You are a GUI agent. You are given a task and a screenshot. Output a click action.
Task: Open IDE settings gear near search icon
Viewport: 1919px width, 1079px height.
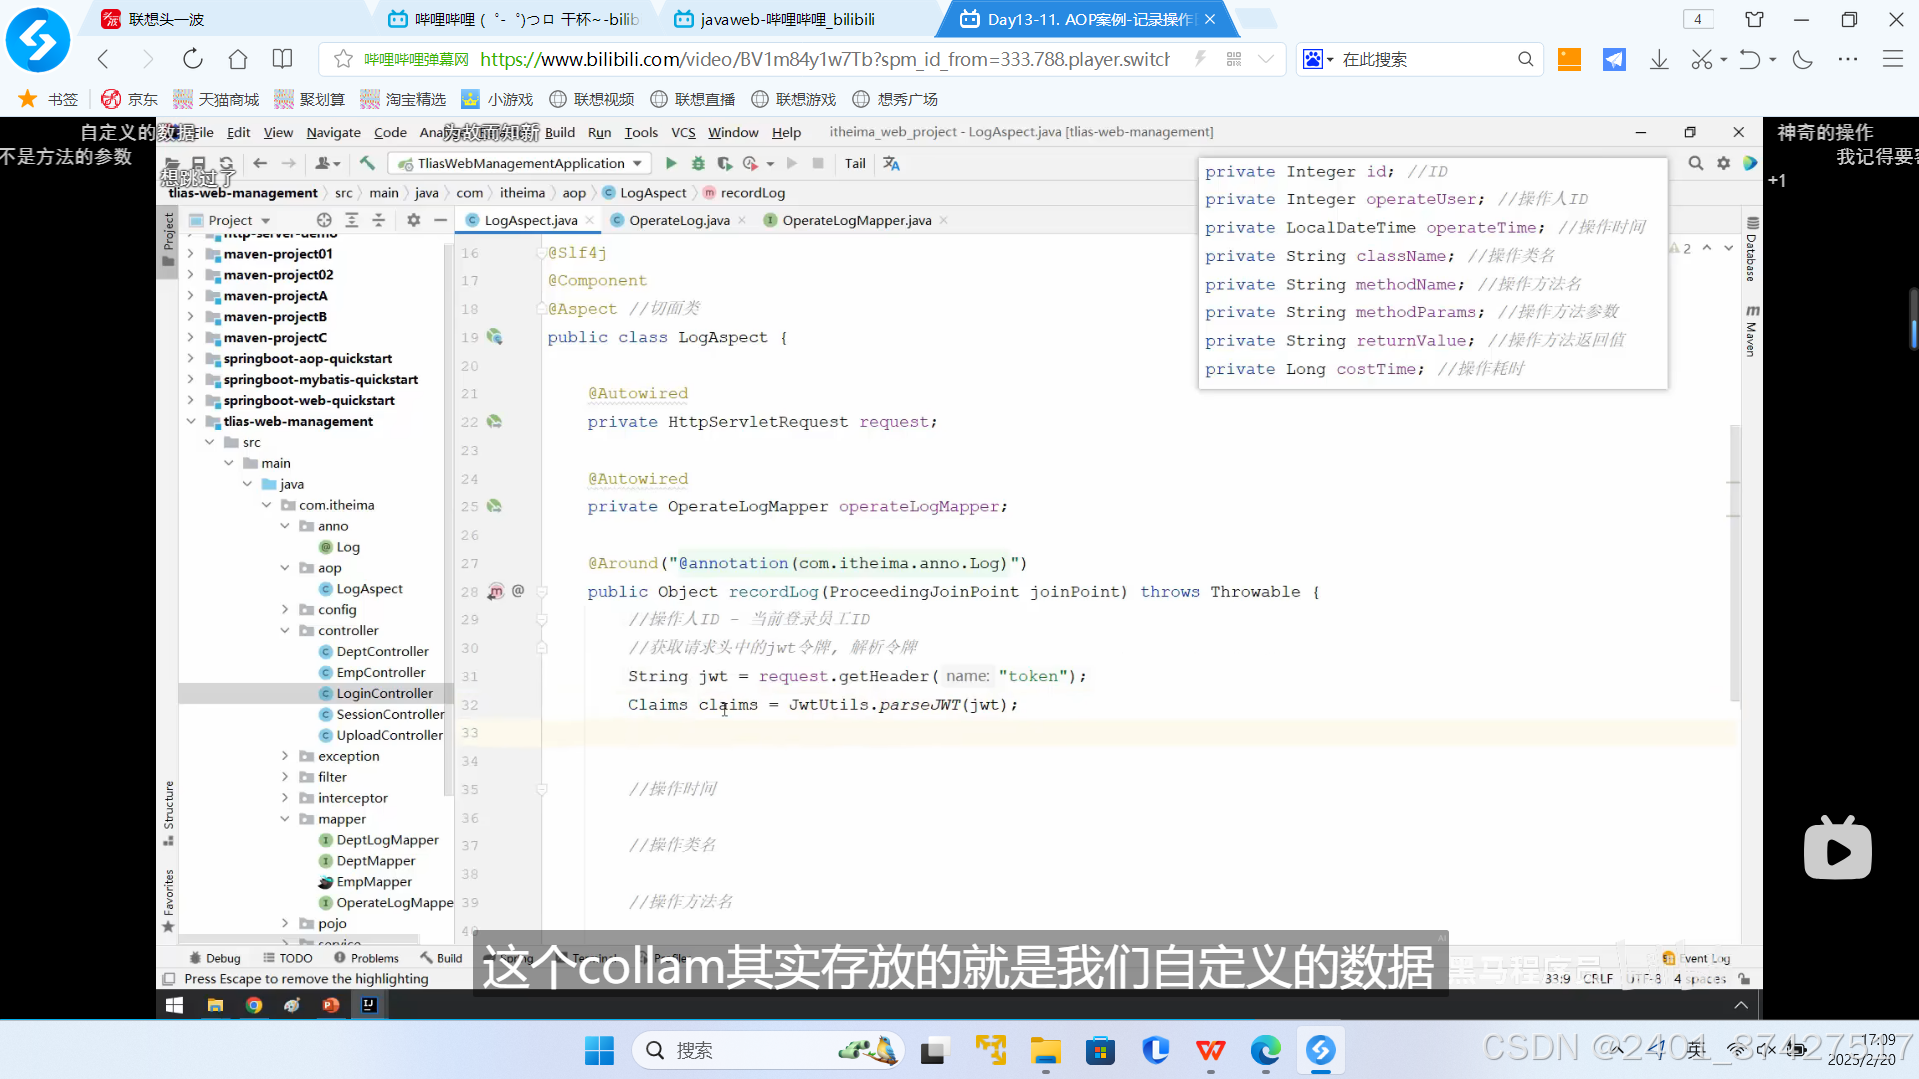point(1724,163)
